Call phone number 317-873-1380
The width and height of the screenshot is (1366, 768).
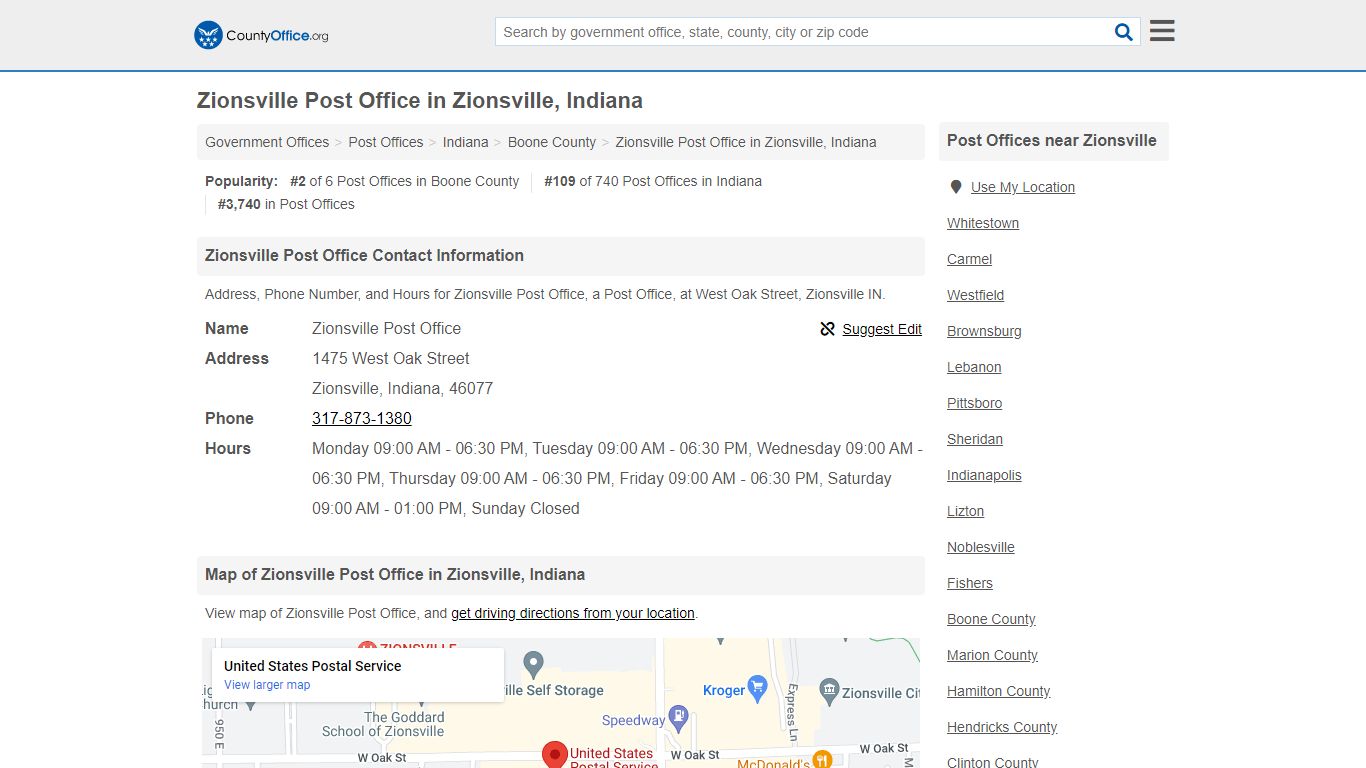click(x=362, y=418)
